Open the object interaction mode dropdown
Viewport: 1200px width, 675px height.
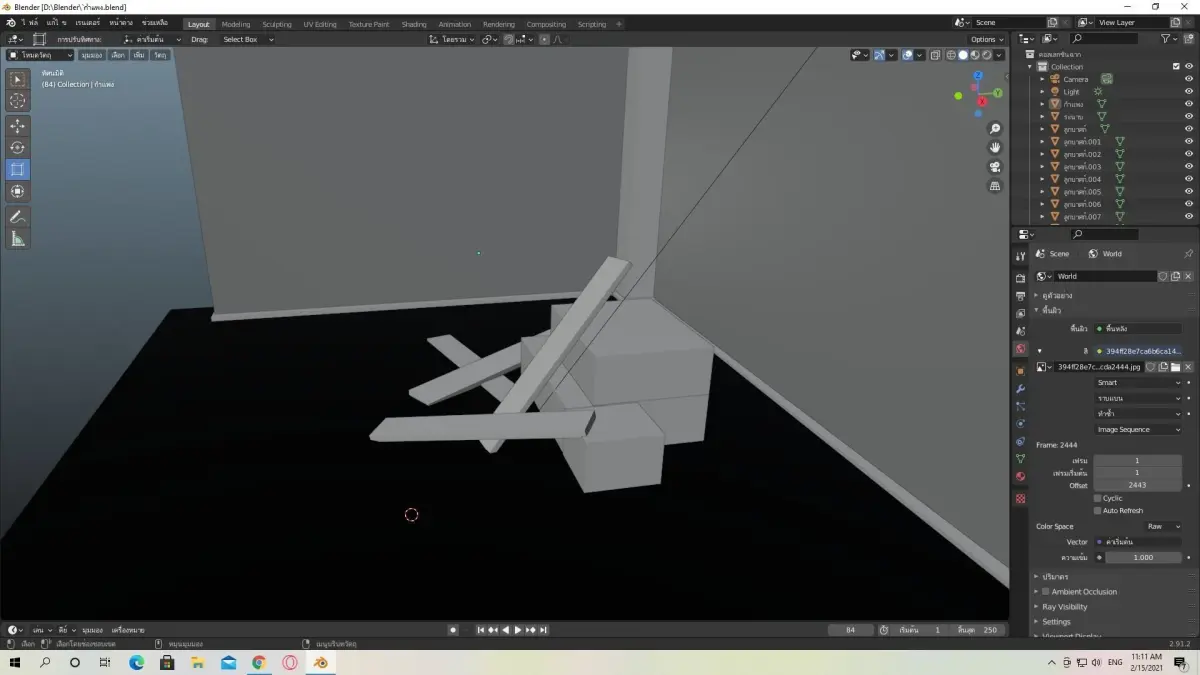[41, 55]
